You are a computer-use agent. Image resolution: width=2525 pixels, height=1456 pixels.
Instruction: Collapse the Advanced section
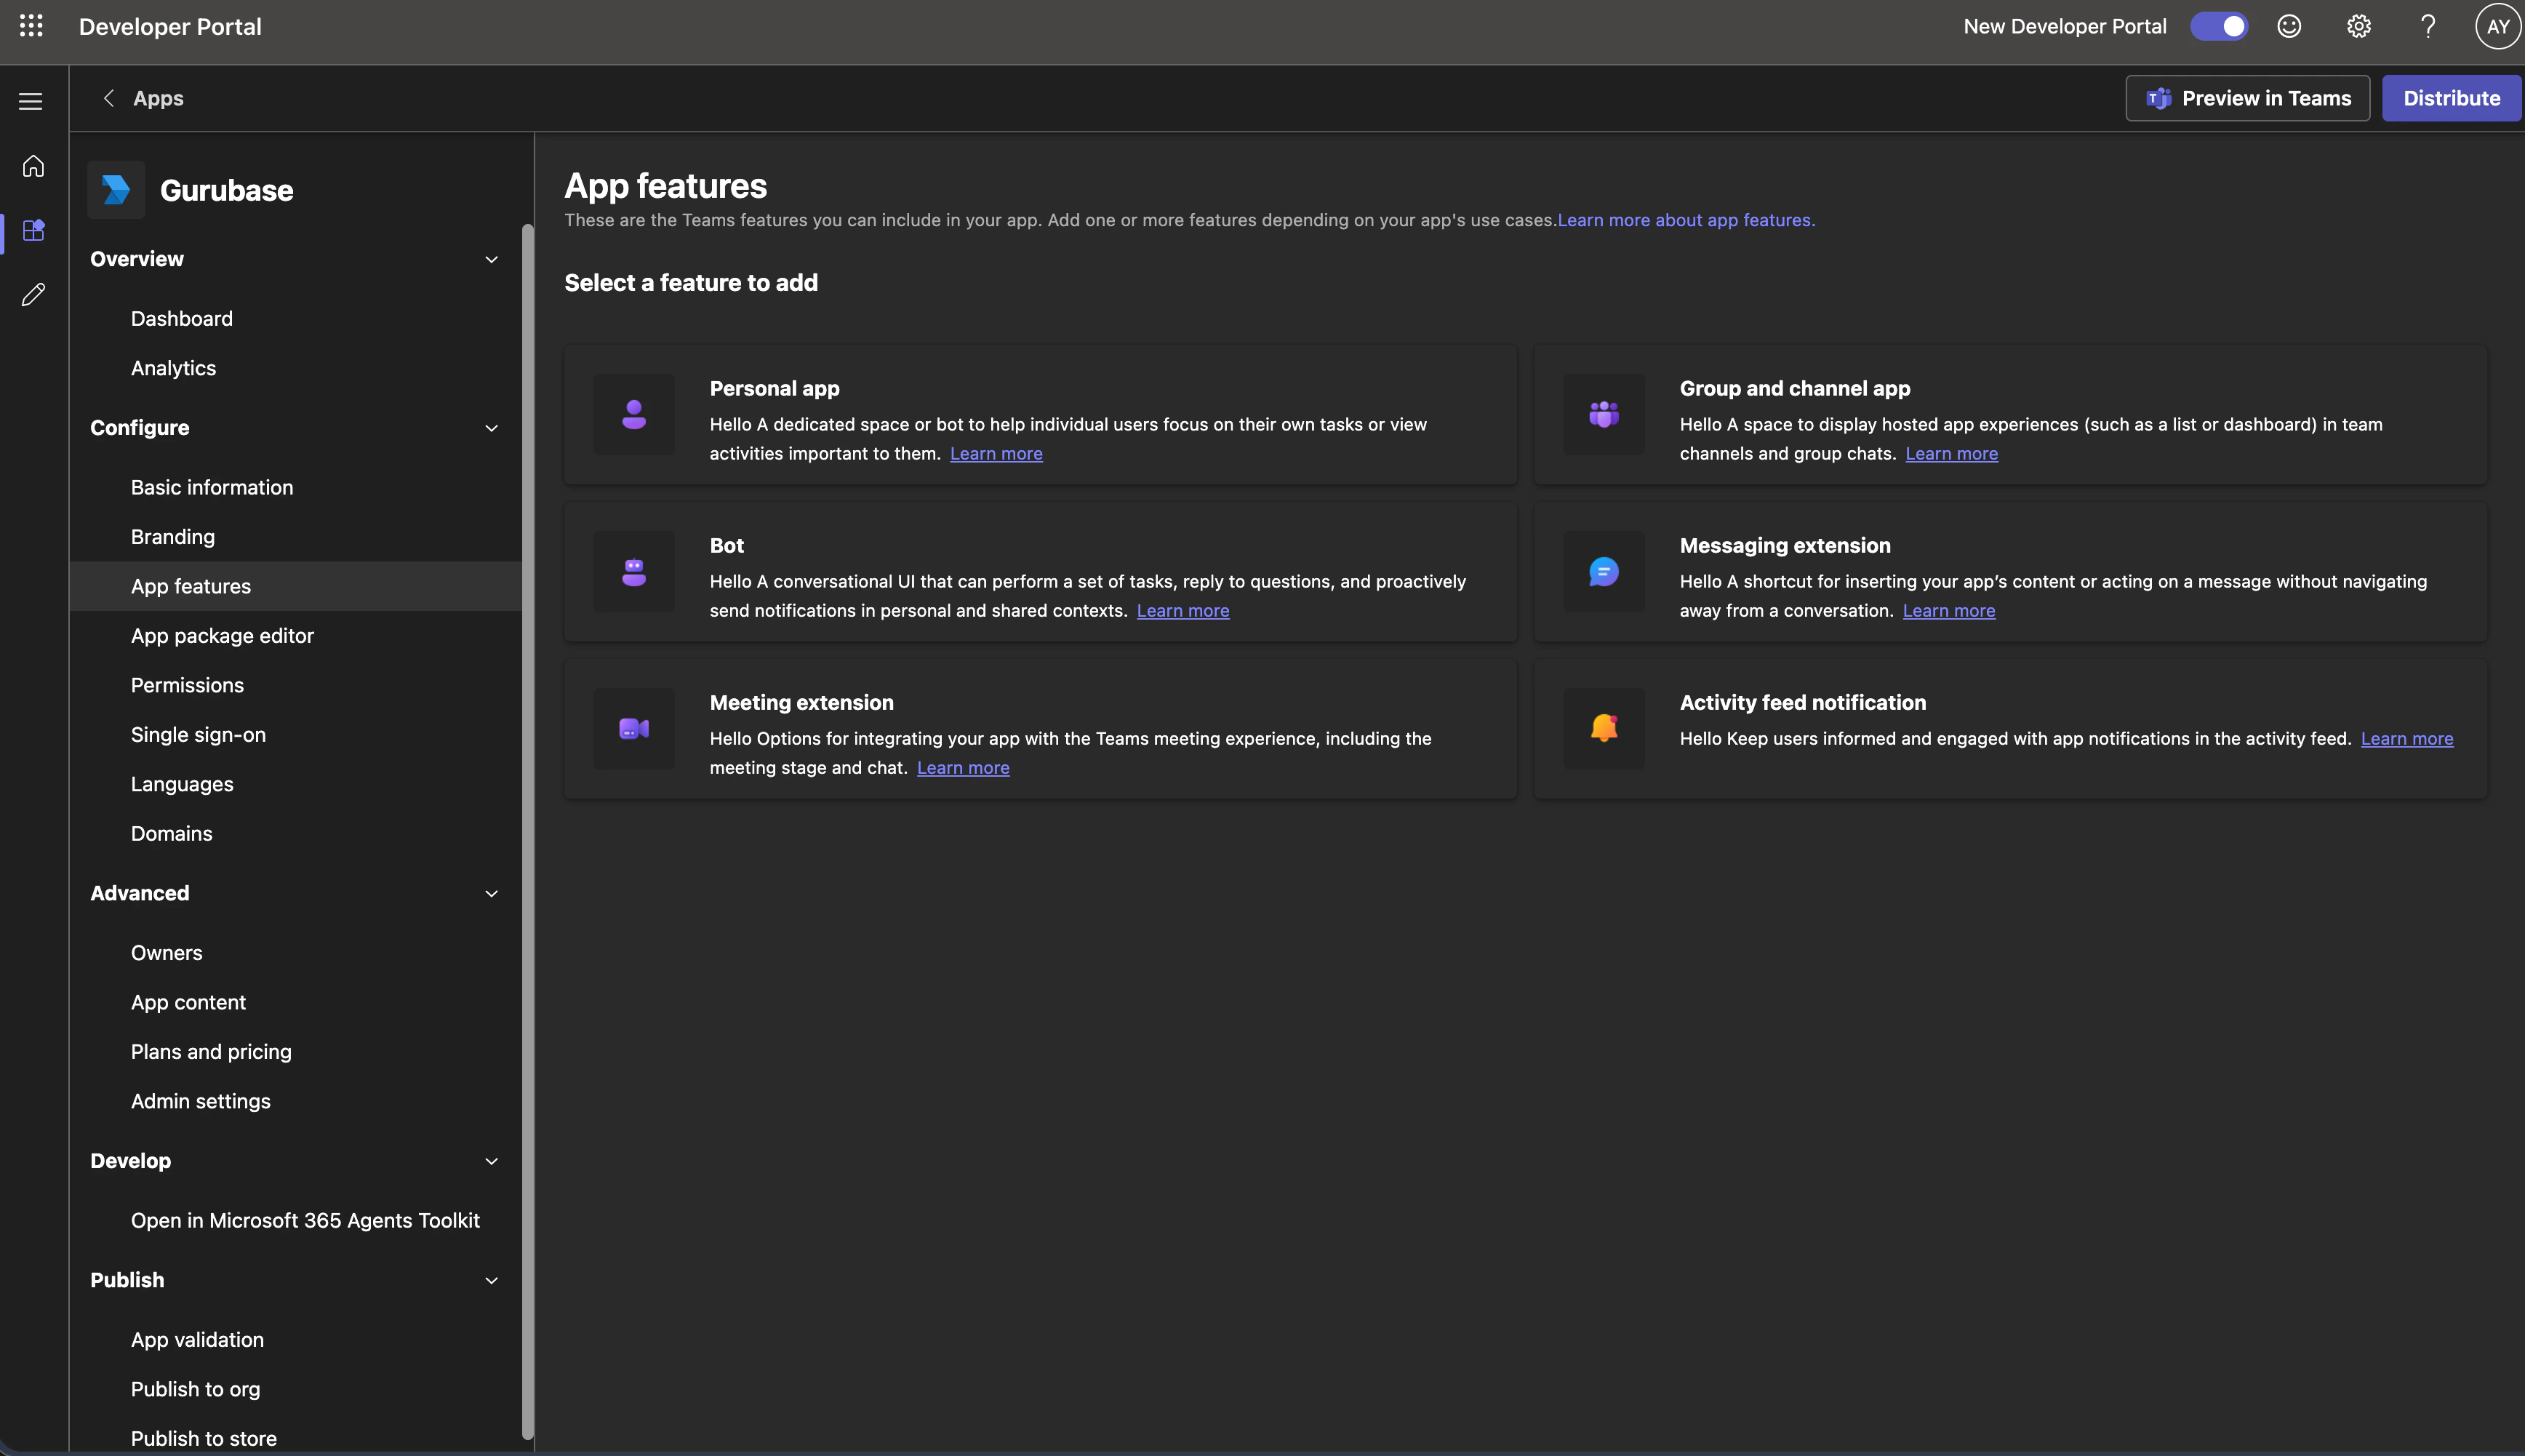491,893
